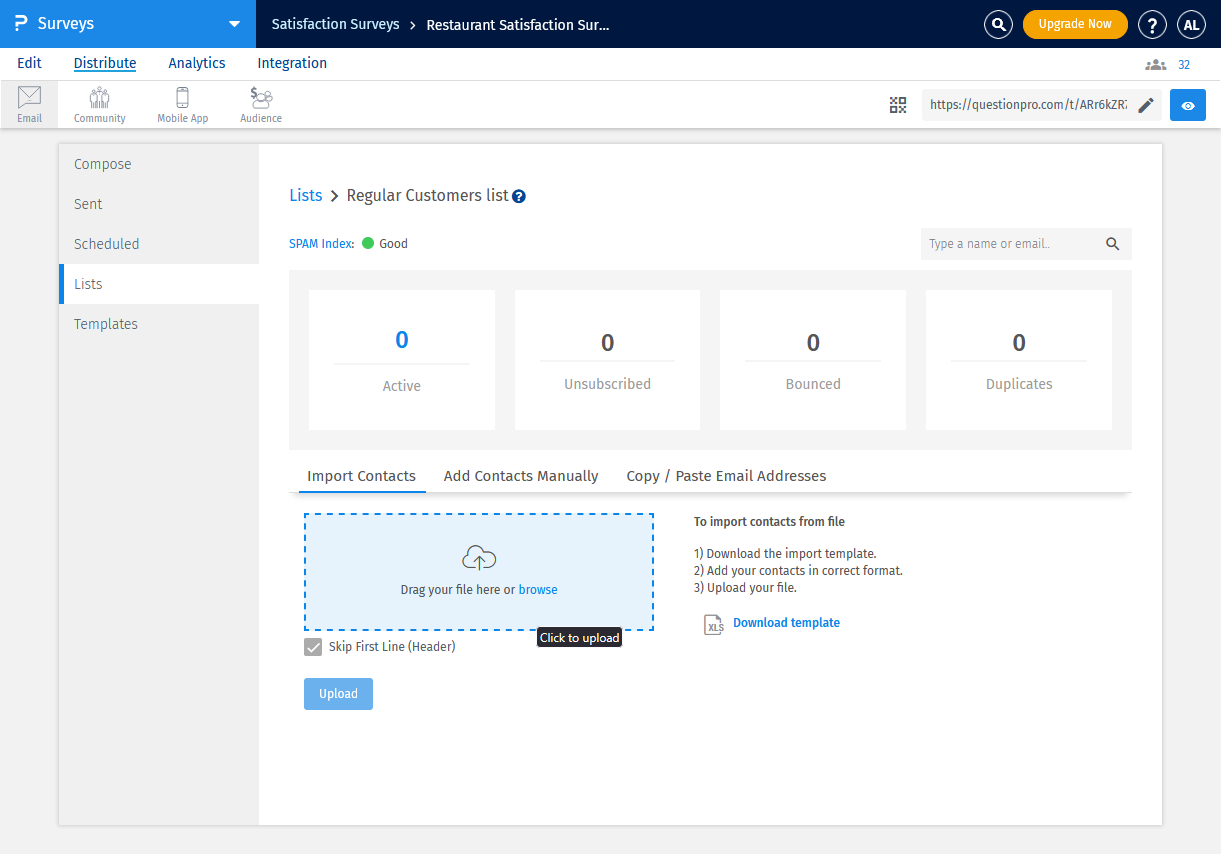Image resolution: width=1221 pixels, height=854 pixels.
Task: Open the help question mark icon
Action: [1152, 25]
